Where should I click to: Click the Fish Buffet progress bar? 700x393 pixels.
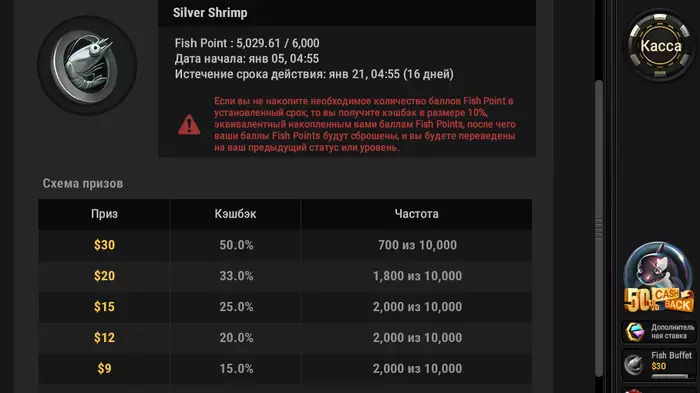[x=670, y=376]
